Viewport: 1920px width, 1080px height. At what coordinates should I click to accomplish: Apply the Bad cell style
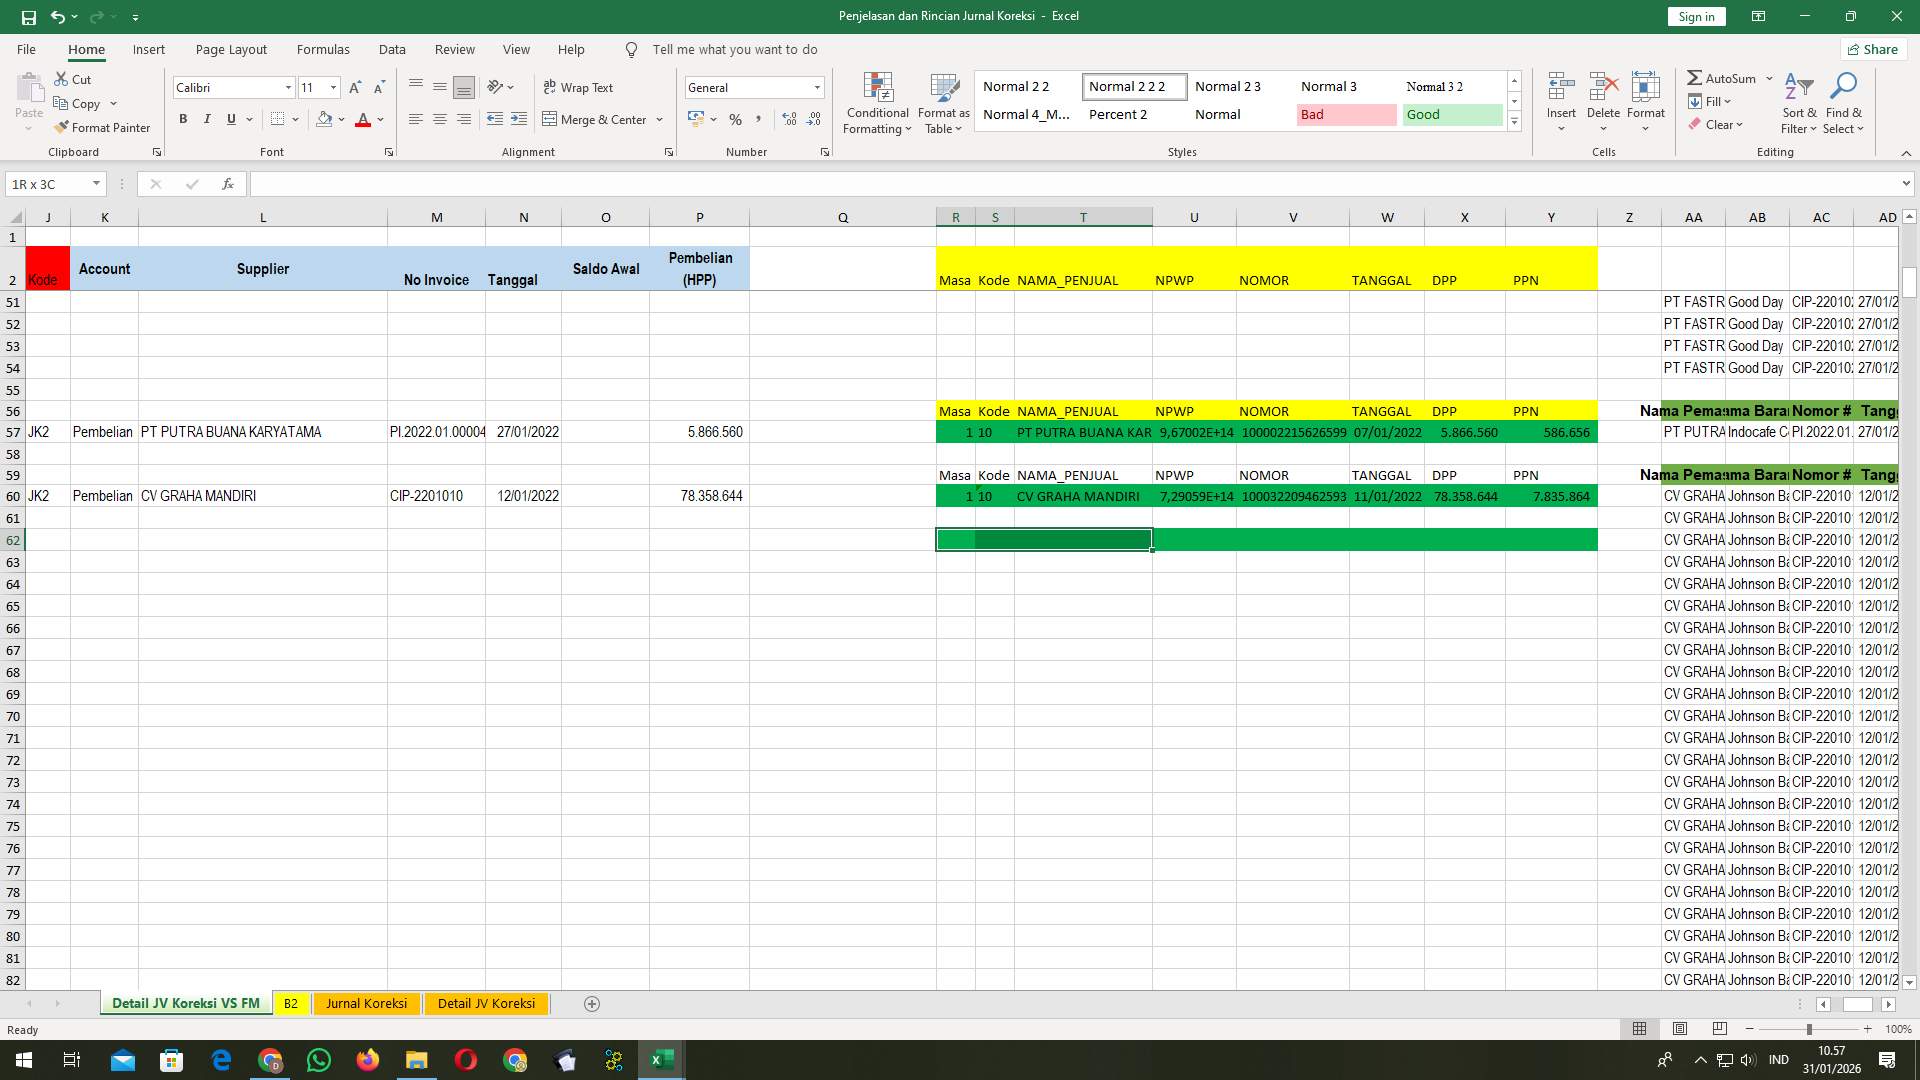(1346, 114)
